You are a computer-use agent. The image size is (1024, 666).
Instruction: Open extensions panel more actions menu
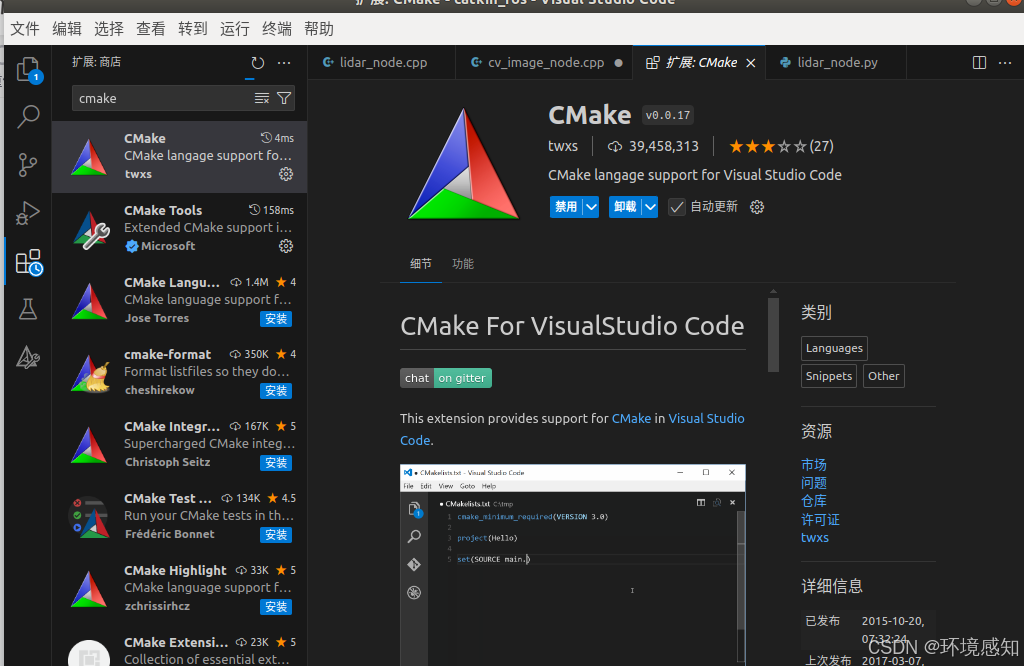click(283, 63)
